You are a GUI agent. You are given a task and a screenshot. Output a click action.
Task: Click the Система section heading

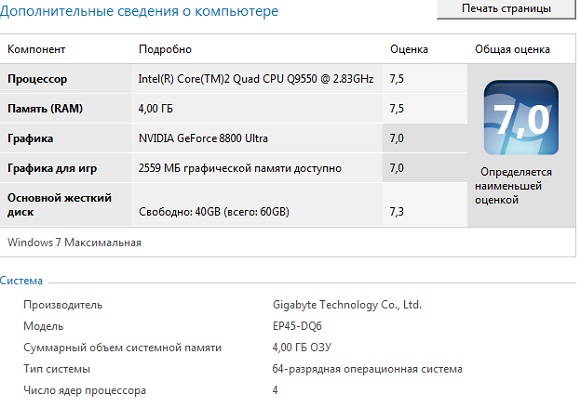(x=21, y=280)
